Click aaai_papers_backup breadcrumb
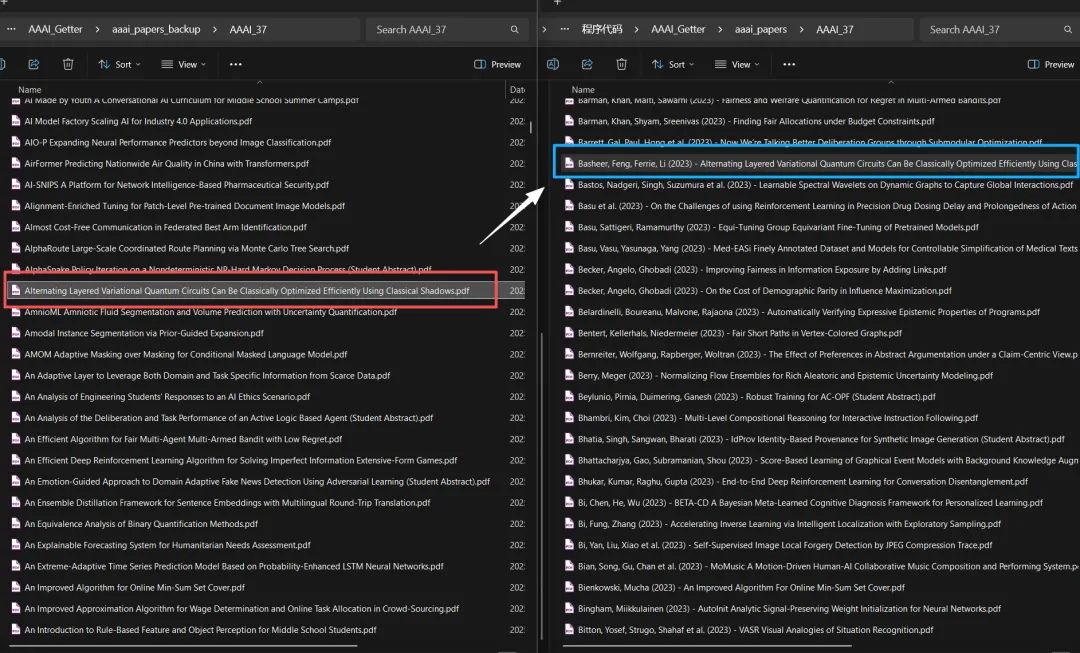Image resolution: width=1080 pixels, height=653 pixels. pyautogui.click(x=156, y=30)
